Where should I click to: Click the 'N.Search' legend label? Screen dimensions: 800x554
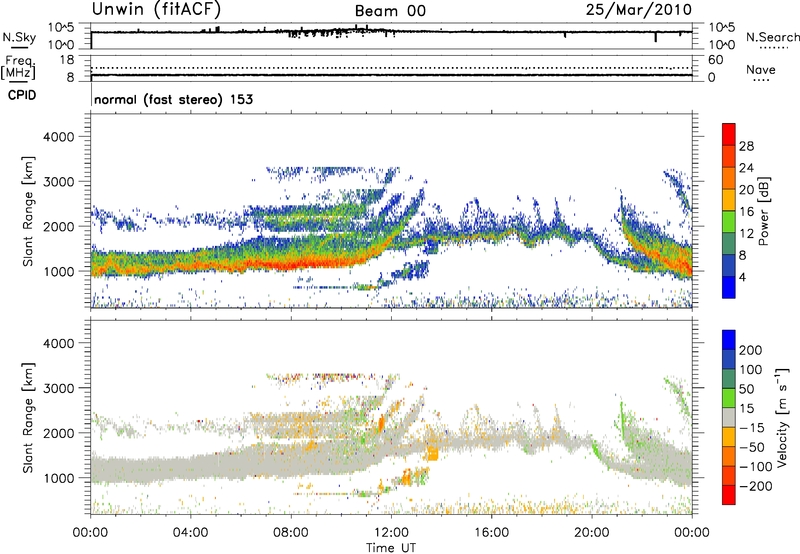(772, 37)
